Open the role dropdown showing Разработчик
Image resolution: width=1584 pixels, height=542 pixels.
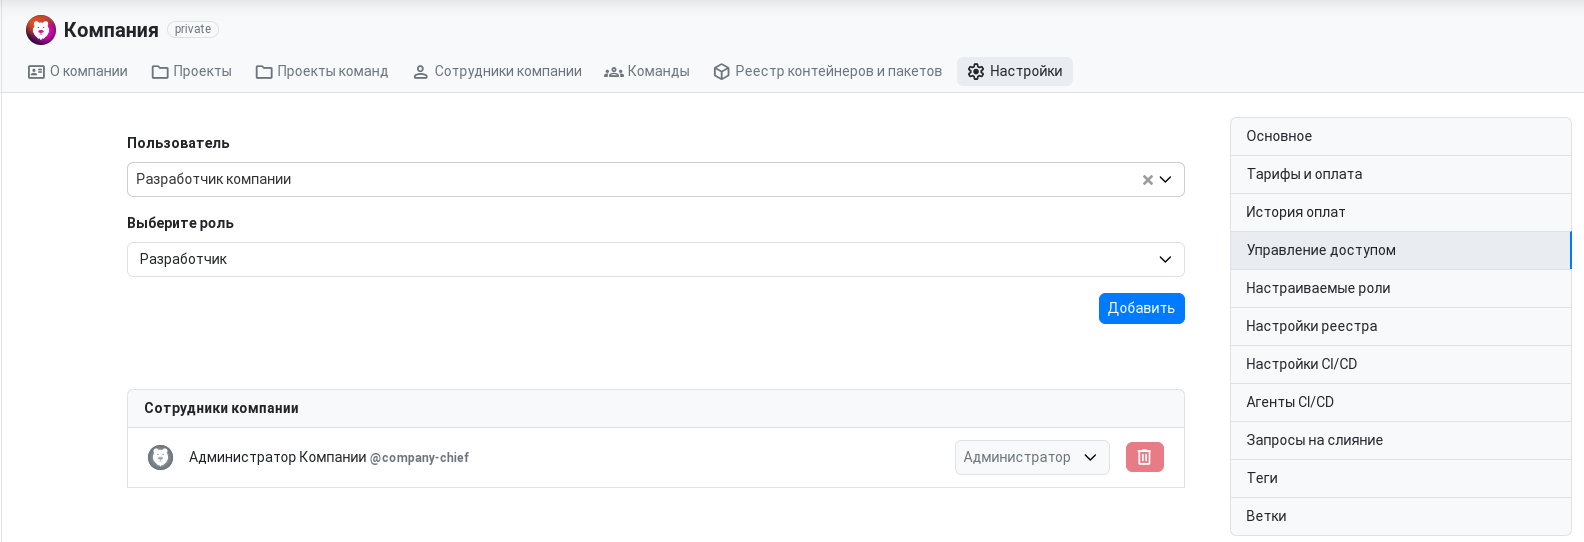pyautogui.click(x=656, y=260)
